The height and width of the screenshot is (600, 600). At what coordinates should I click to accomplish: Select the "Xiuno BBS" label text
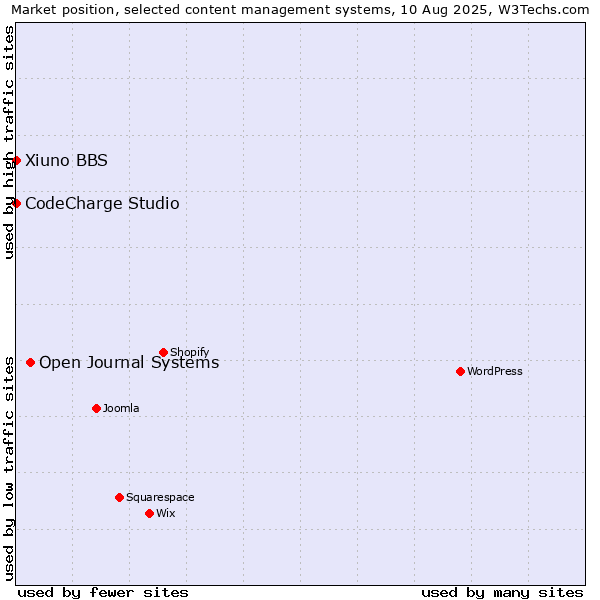tap(66, 160)
